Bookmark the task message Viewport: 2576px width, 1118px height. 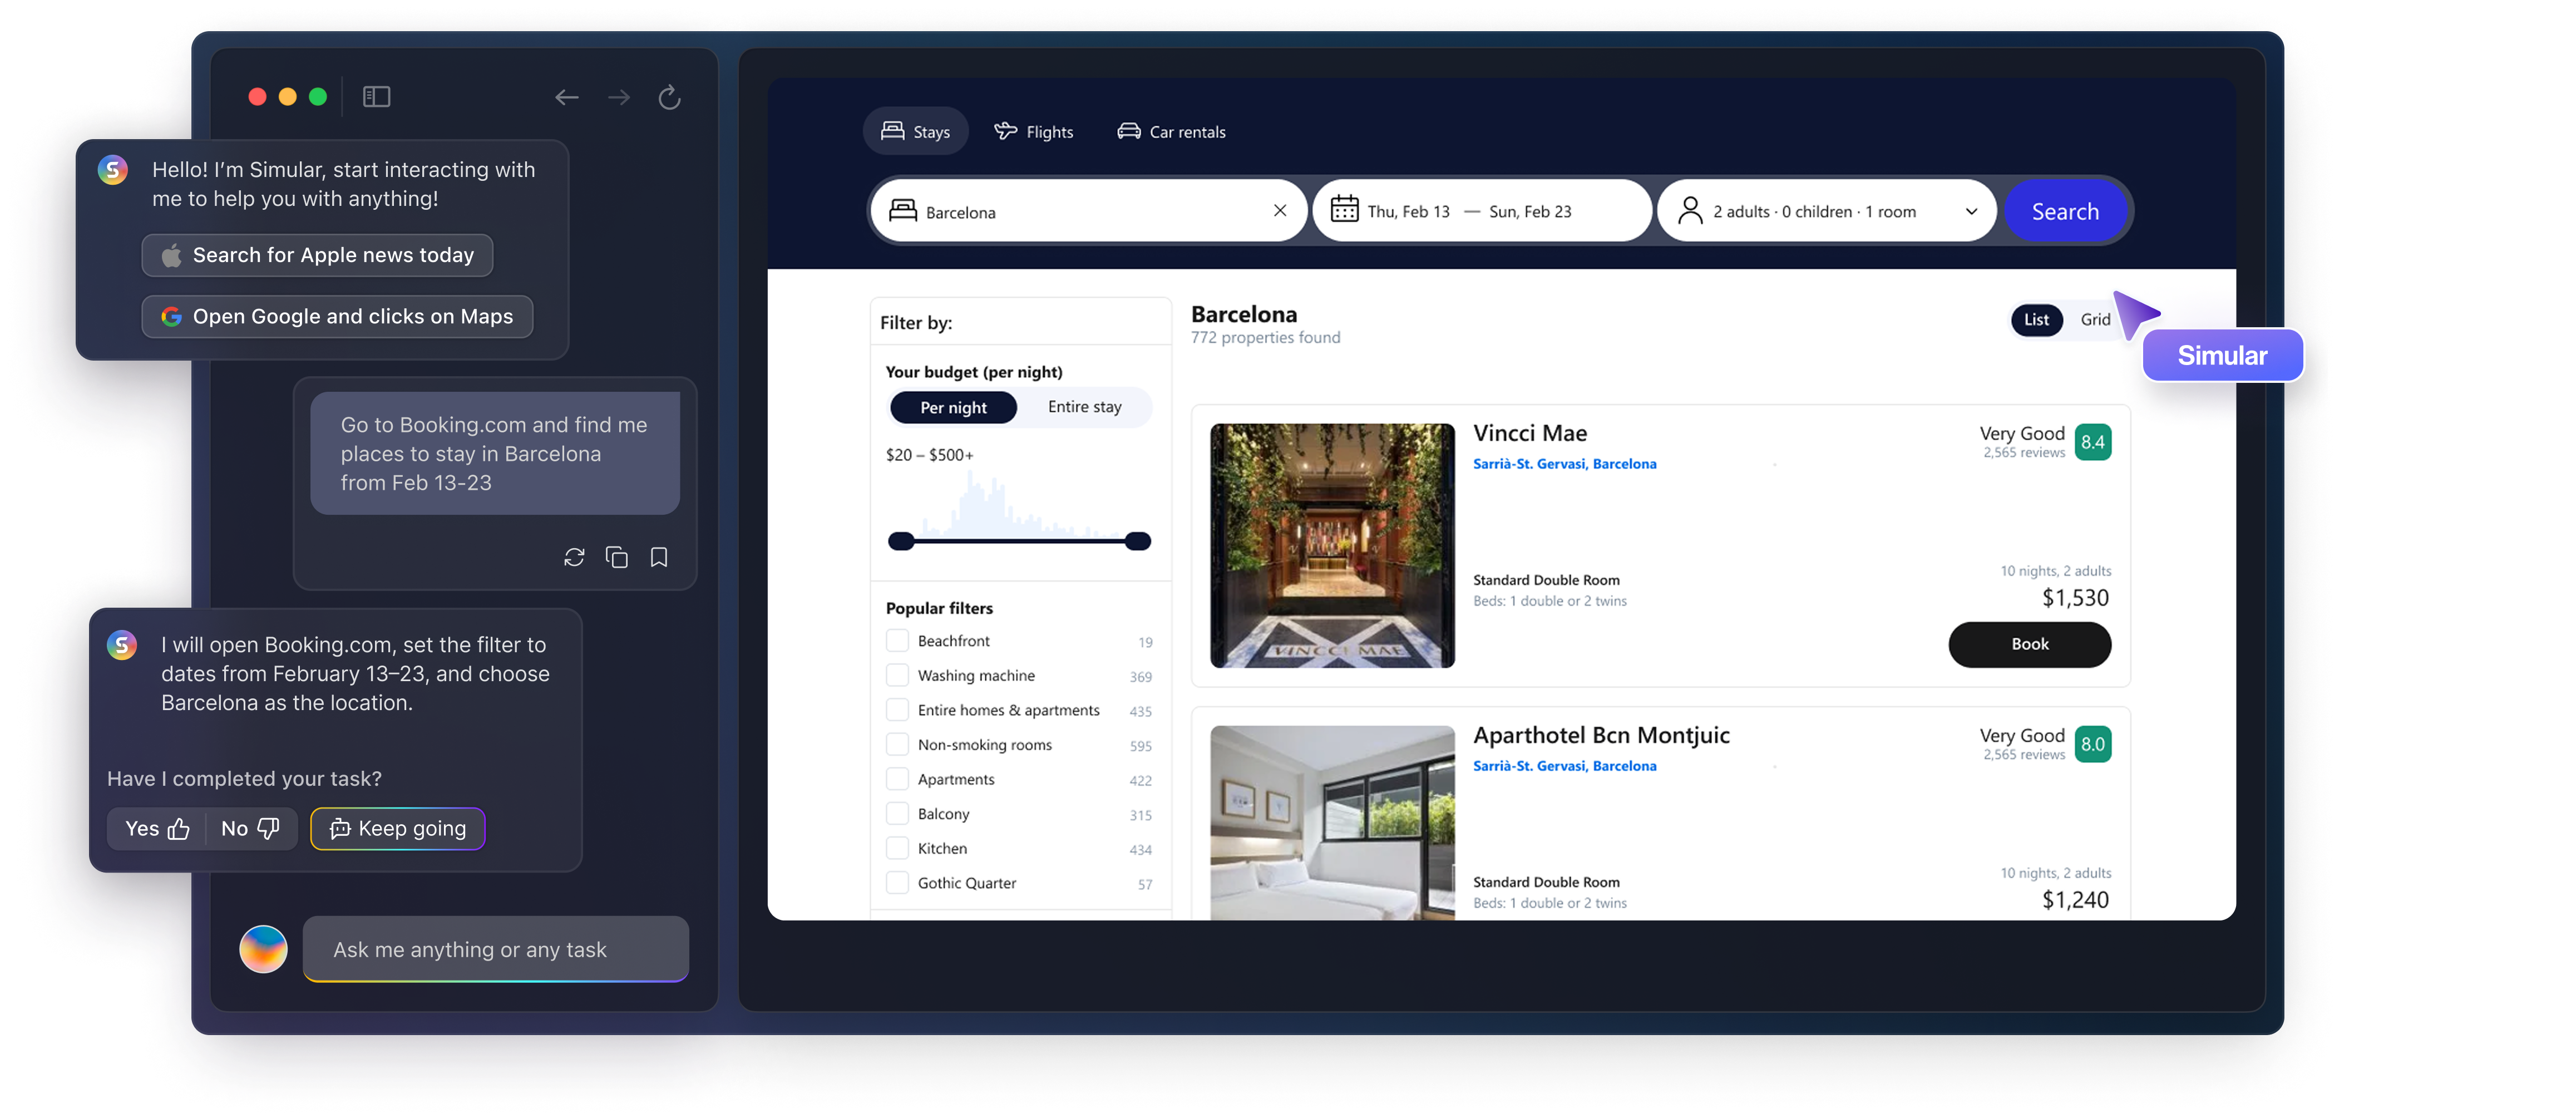tap(659, 557)
